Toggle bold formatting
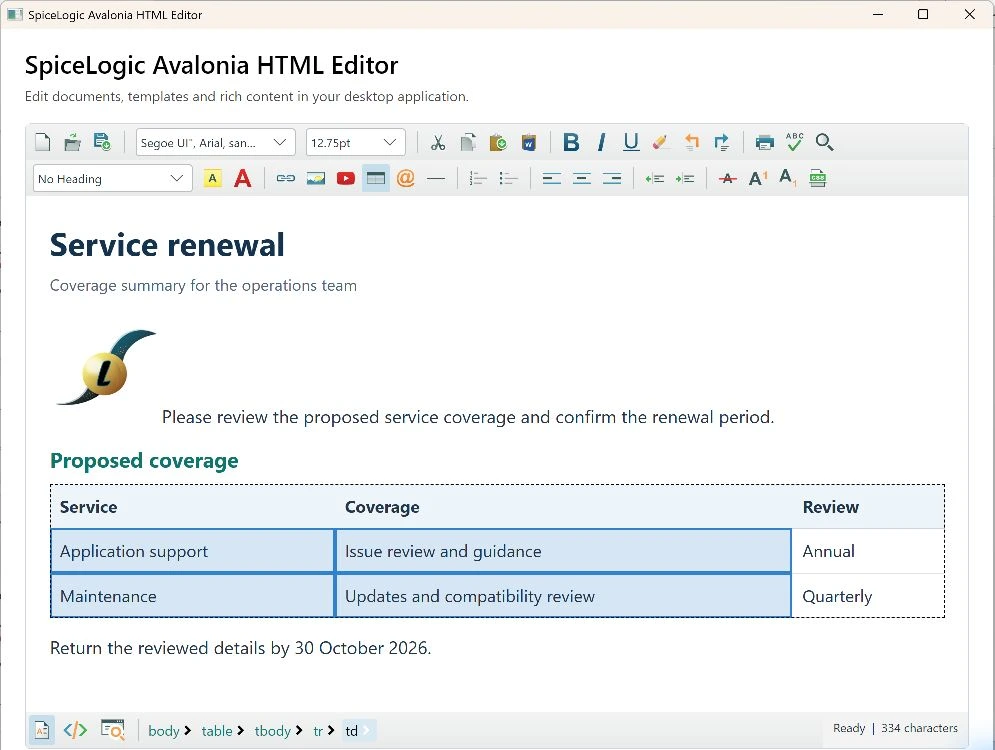The image size is (995, 750). (x=571, y=142)
